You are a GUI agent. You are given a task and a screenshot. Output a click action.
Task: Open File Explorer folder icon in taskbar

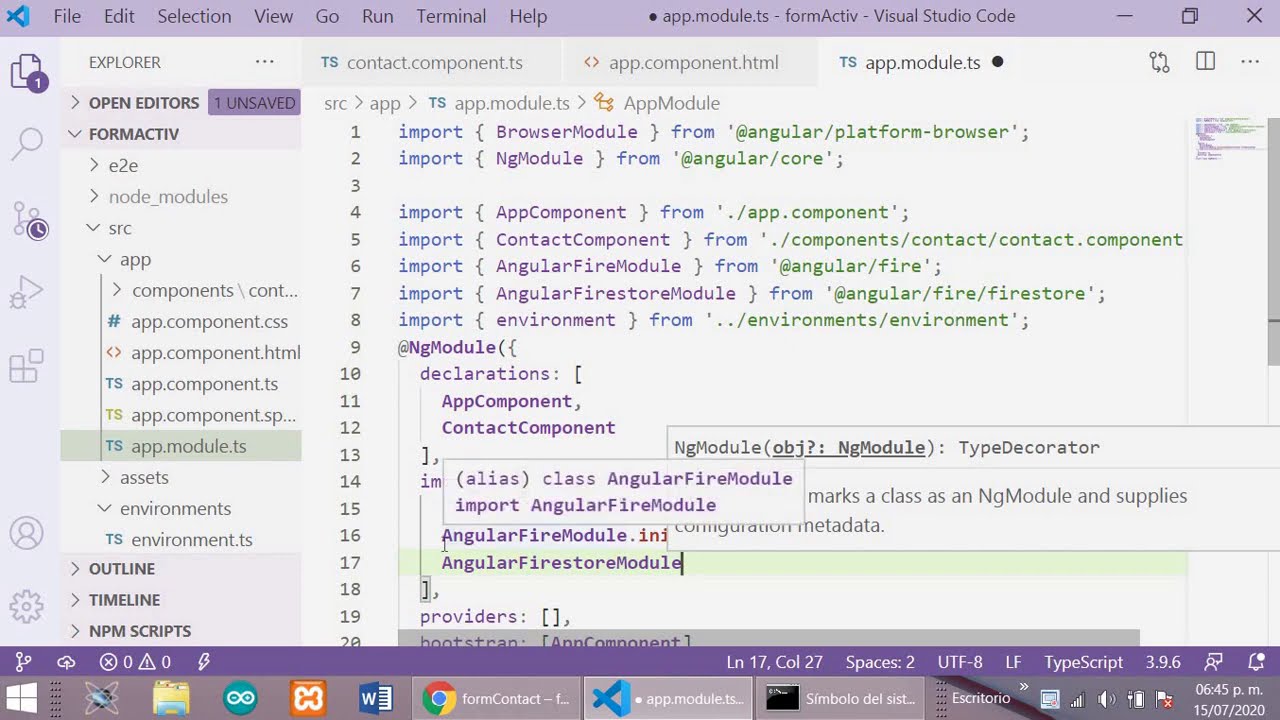(172, 698)
